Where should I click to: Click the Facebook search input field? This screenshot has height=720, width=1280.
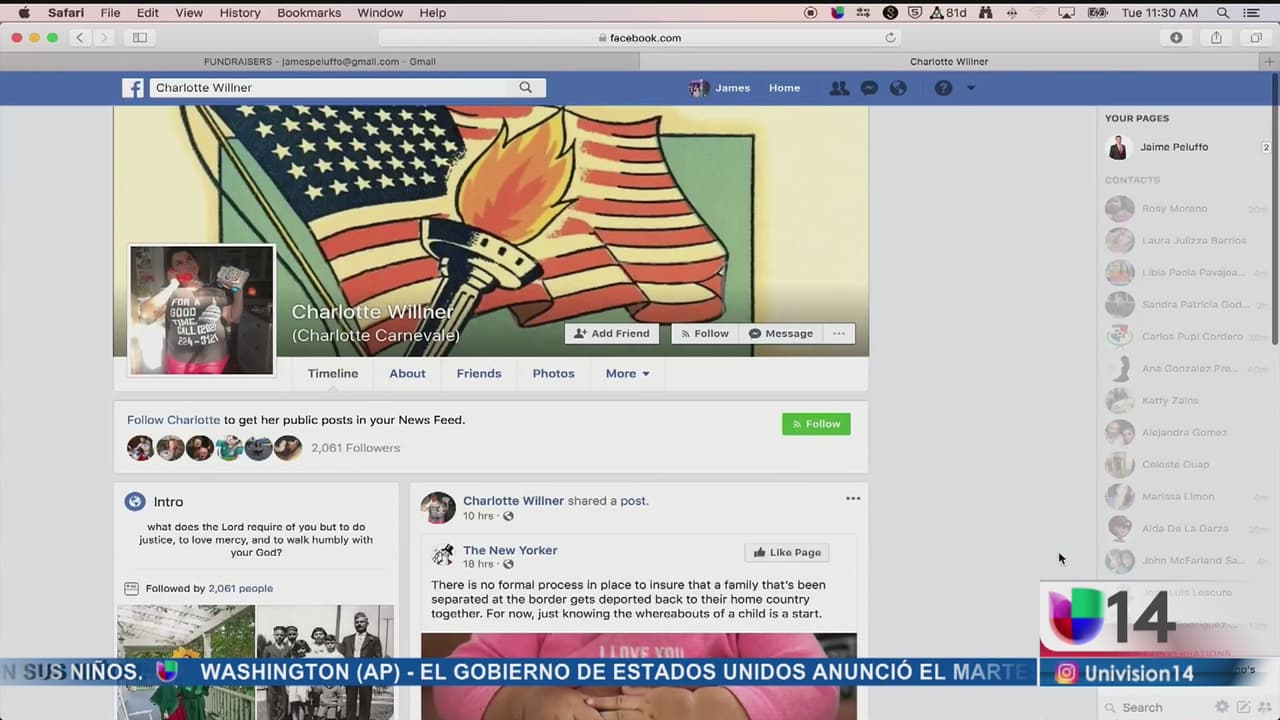pyautogui.click(x=330, y=88)
